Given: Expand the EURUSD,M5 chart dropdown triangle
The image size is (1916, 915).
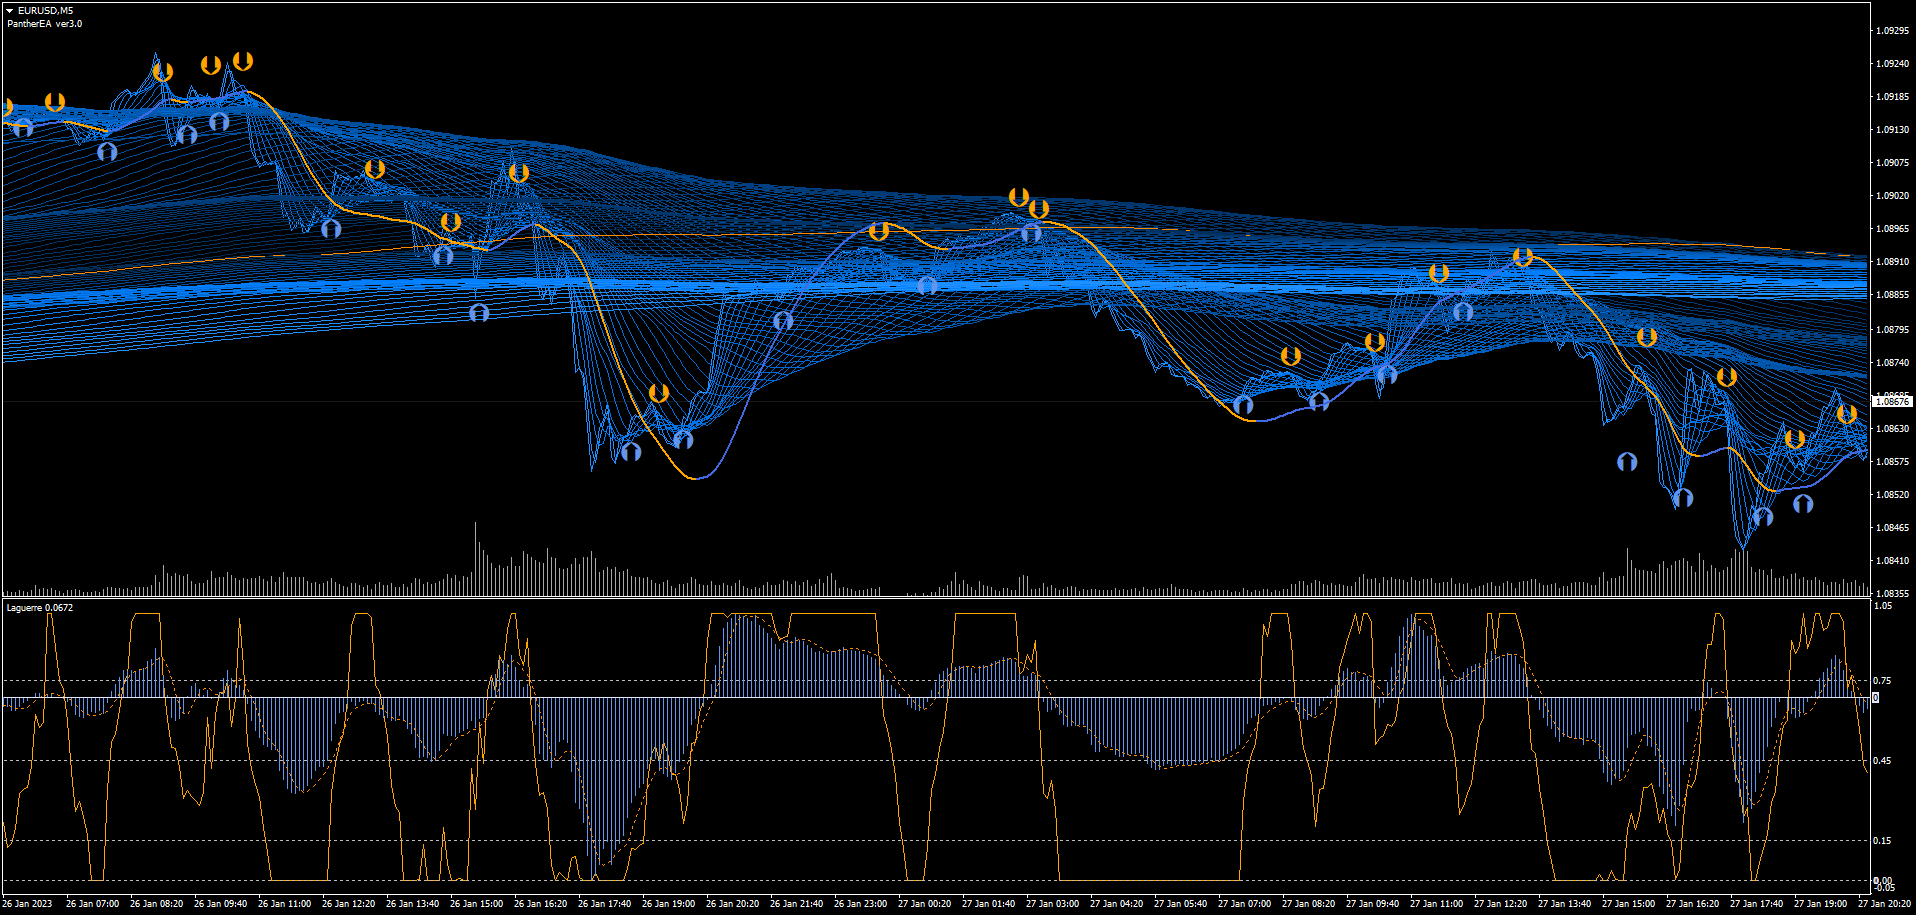Looking at the screenshot, I should pos(10,11).
